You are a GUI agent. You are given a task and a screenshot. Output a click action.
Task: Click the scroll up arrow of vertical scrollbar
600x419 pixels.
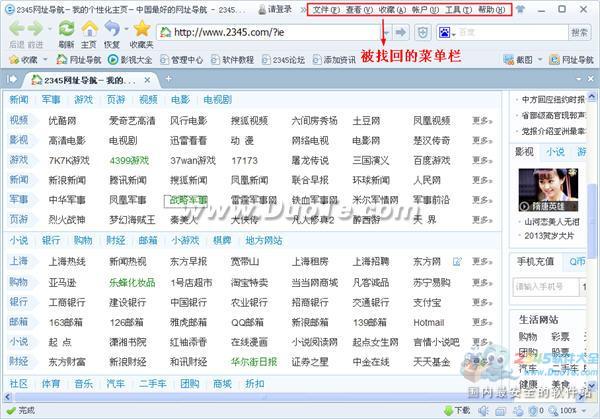pos(592,96)
